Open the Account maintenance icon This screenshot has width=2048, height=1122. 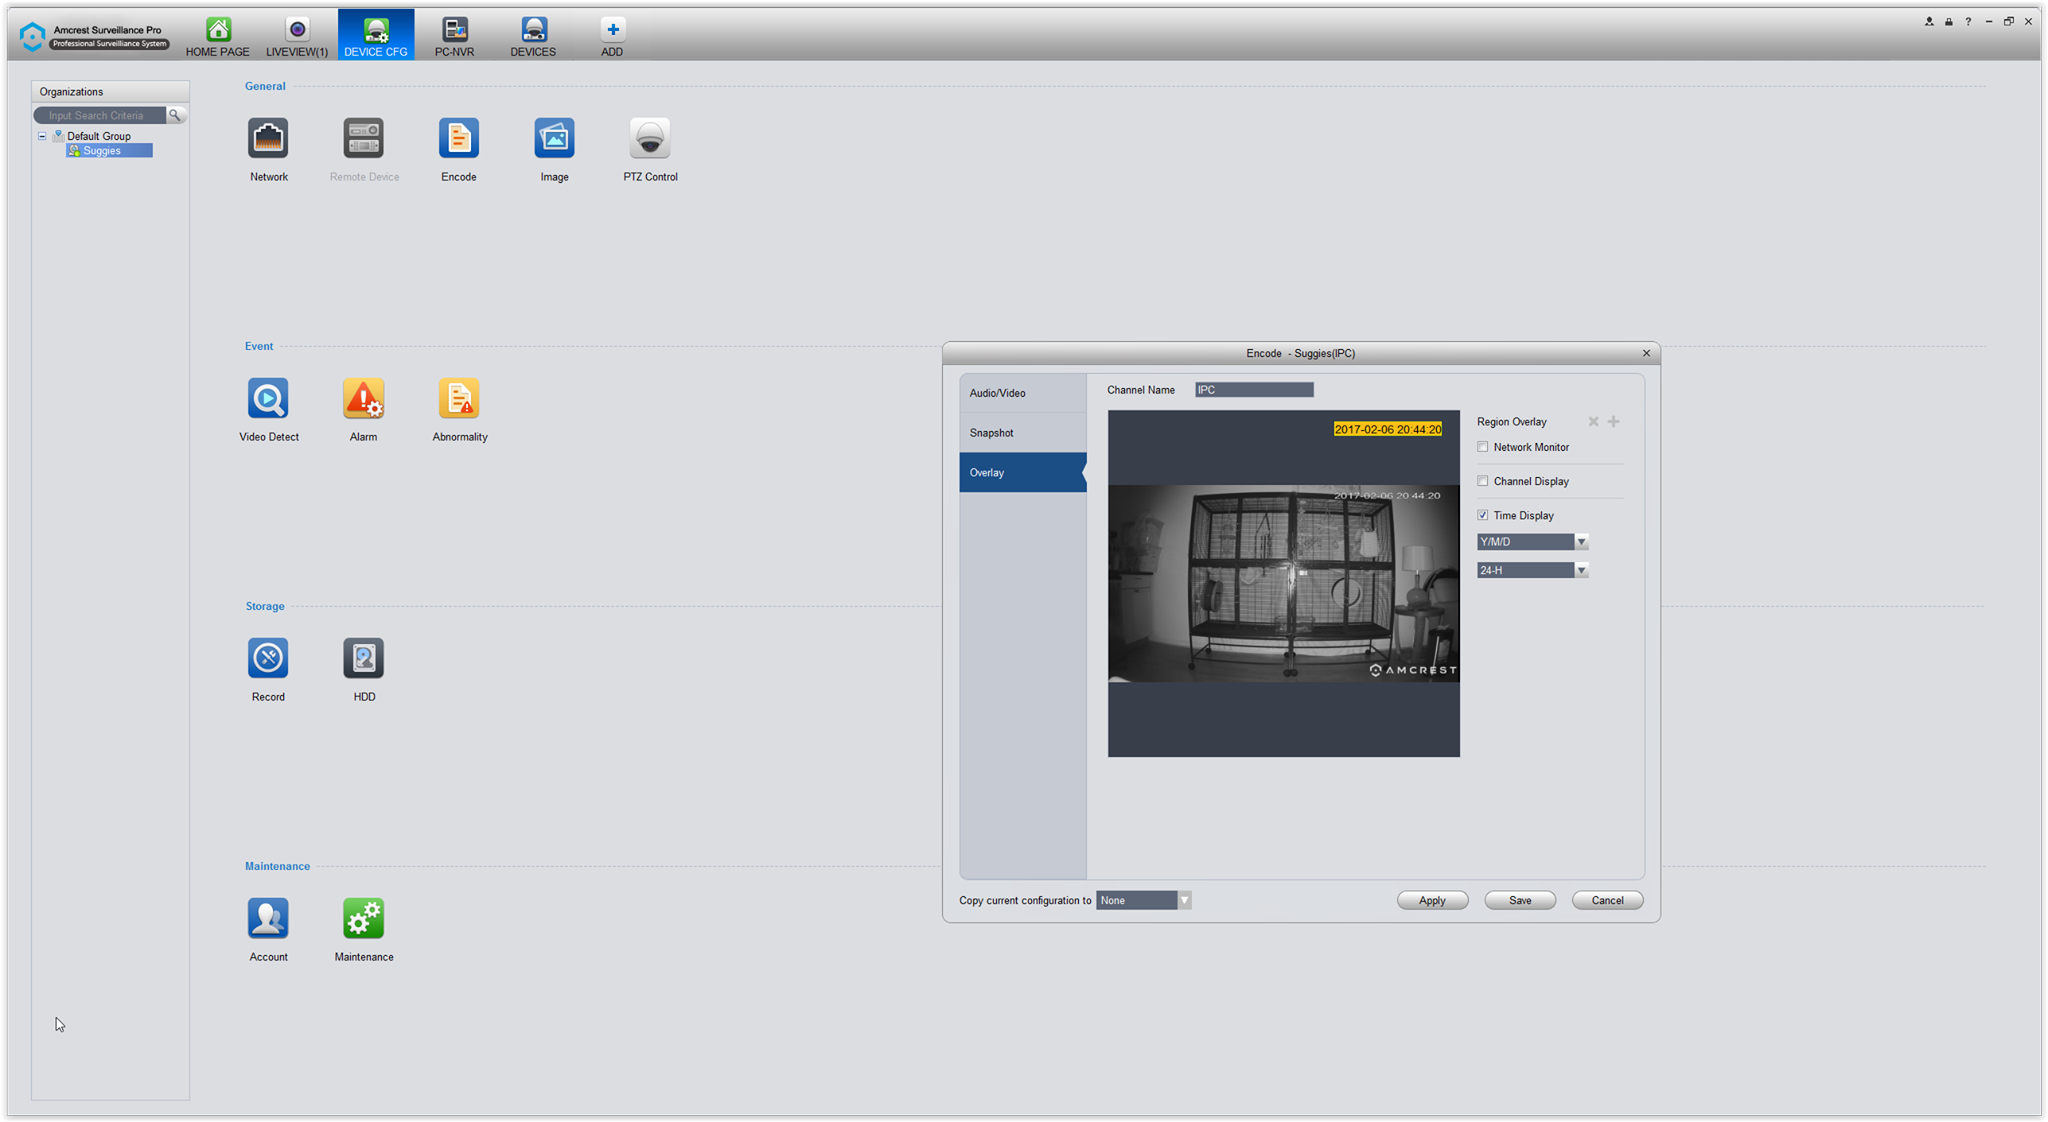pyautogui.click(x=268, y=919)
